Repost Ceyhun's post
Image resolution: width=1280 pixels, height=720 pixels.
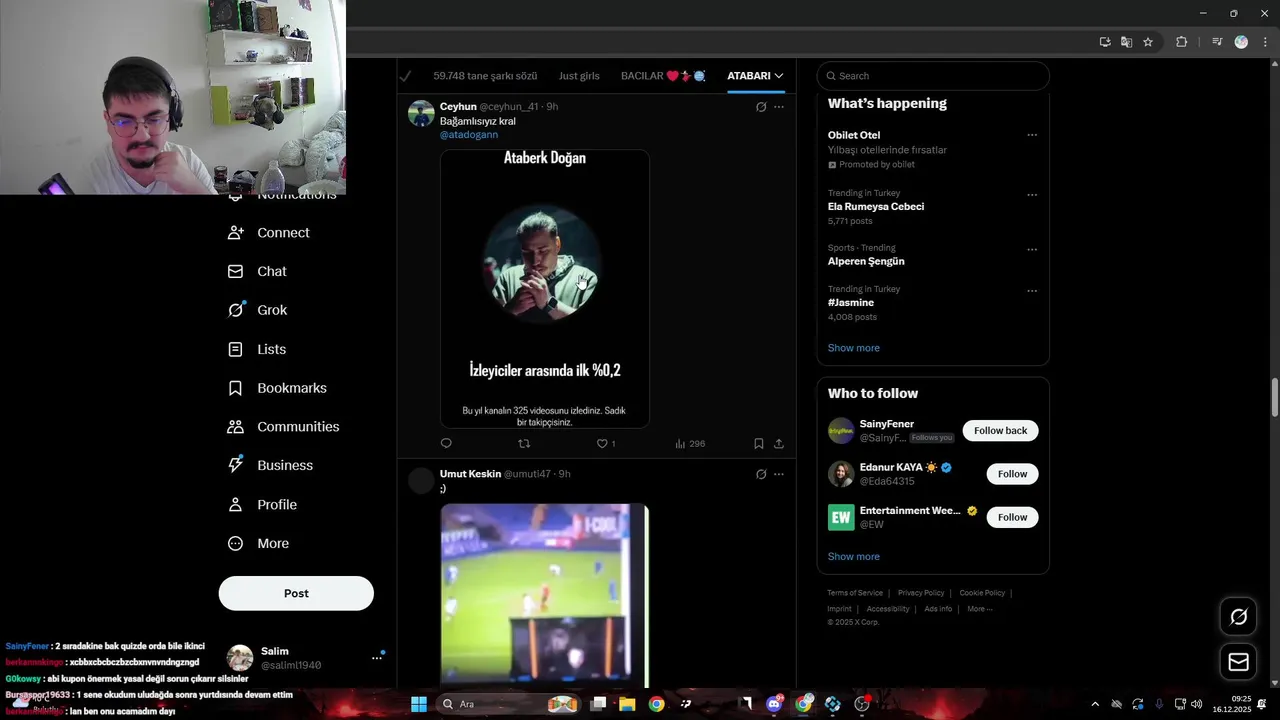point(524,443)
